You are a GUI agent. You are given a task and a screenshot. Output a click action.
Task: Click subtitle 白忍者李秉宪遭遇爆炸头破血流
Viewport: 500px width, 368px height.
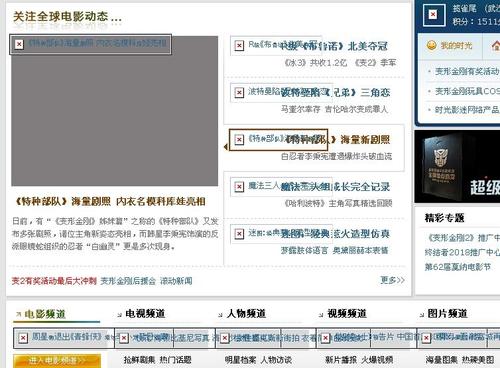click(336, 156)
